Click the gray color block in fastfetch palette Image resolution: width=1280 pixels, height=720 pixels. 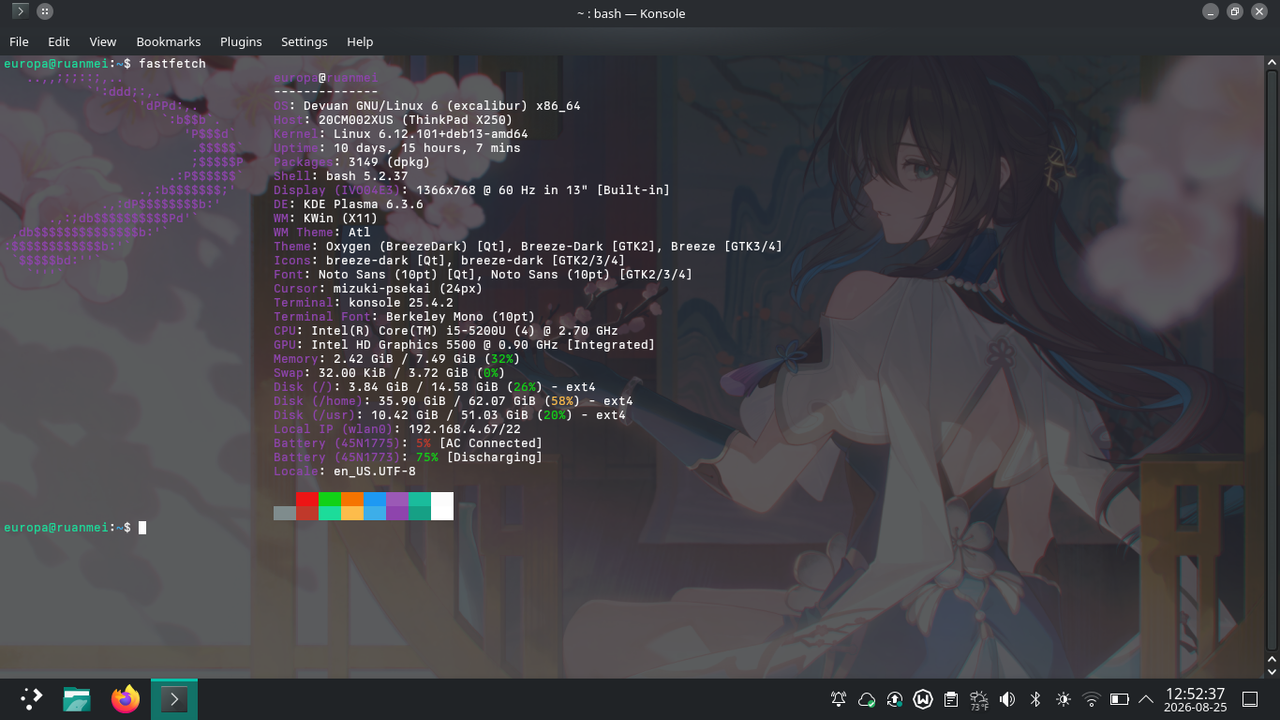coord(284,513)
